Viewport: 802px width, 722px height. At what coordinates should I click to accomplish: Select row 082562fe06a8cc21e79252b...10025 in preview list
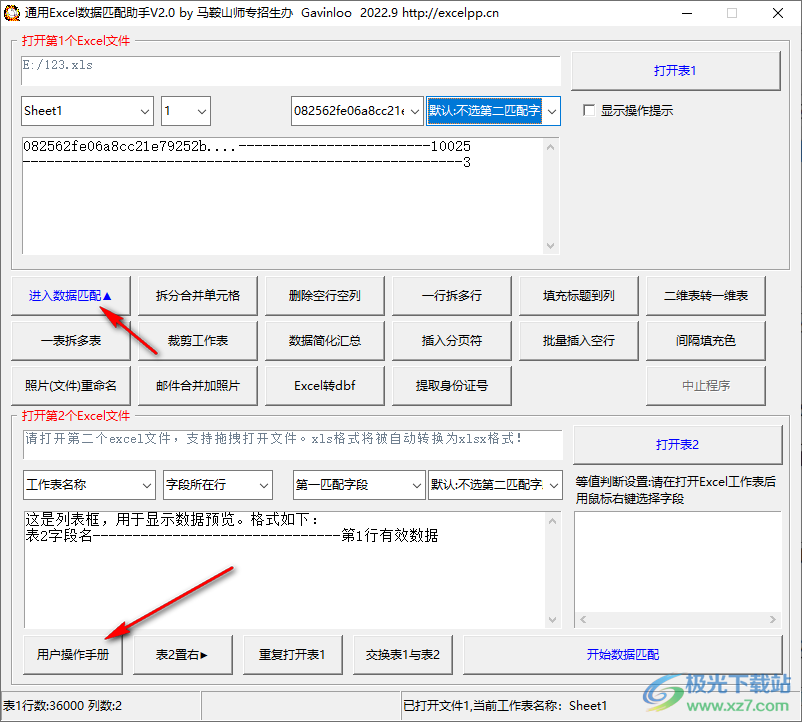coord(247,146)
